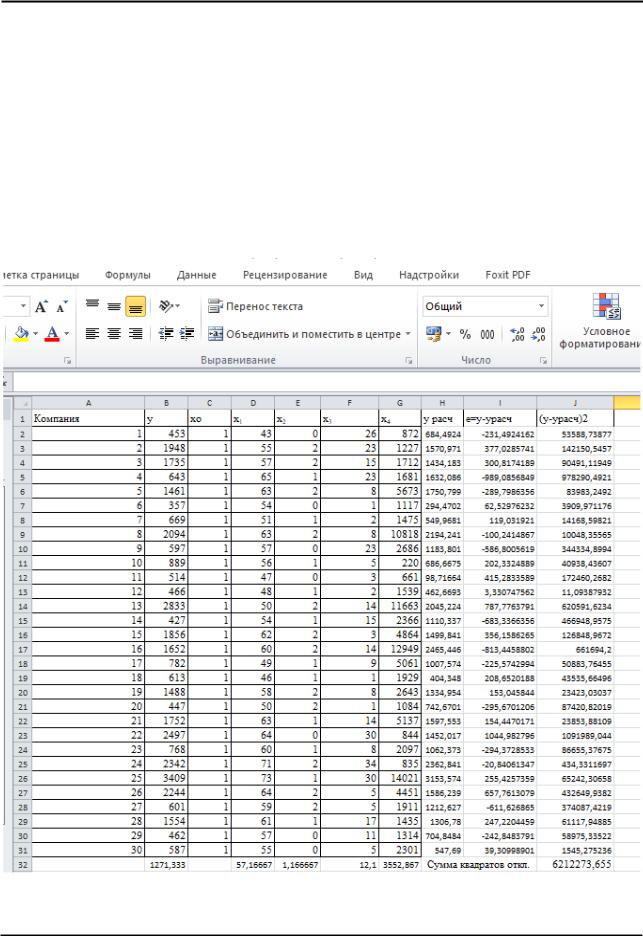This screenshot has width=643, height=936.
Task: Select row 32 header
Action: [22, 865]
